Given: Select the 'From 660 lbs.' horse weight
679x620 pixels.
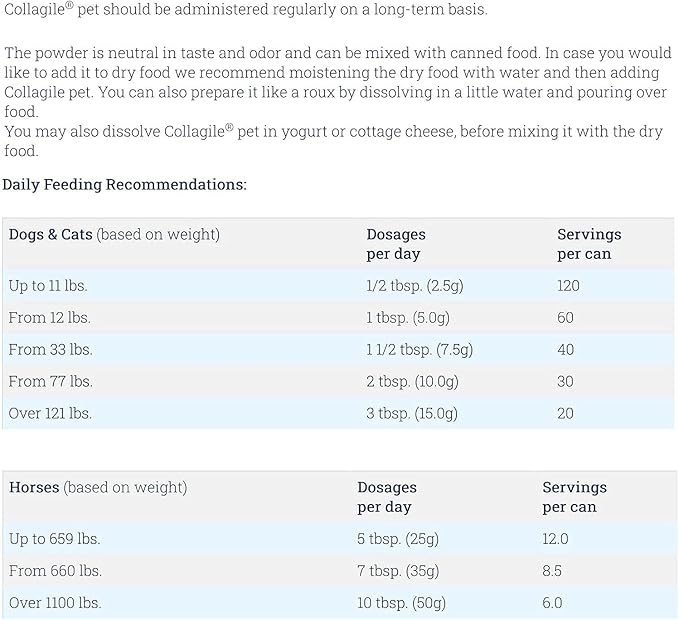Looking at the screenshot, I should coord(56,572).
